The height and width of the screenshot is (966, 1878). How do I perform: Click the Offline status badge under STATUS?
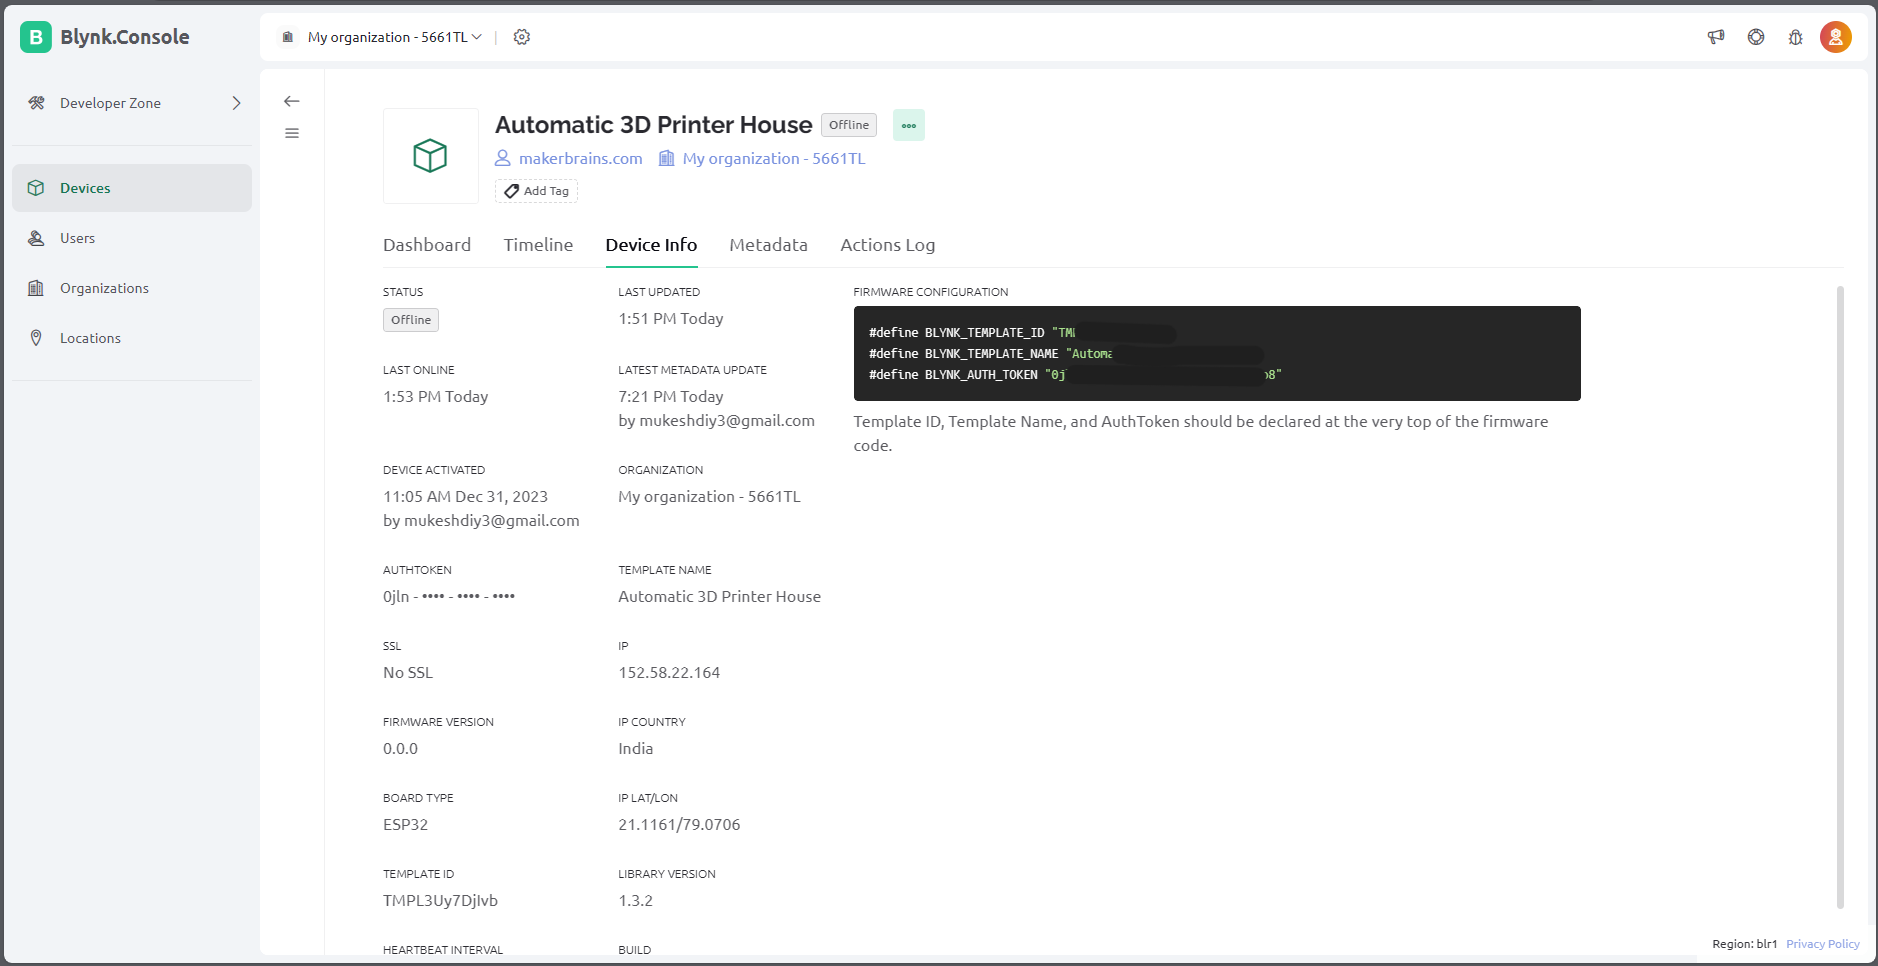point(411,320)
